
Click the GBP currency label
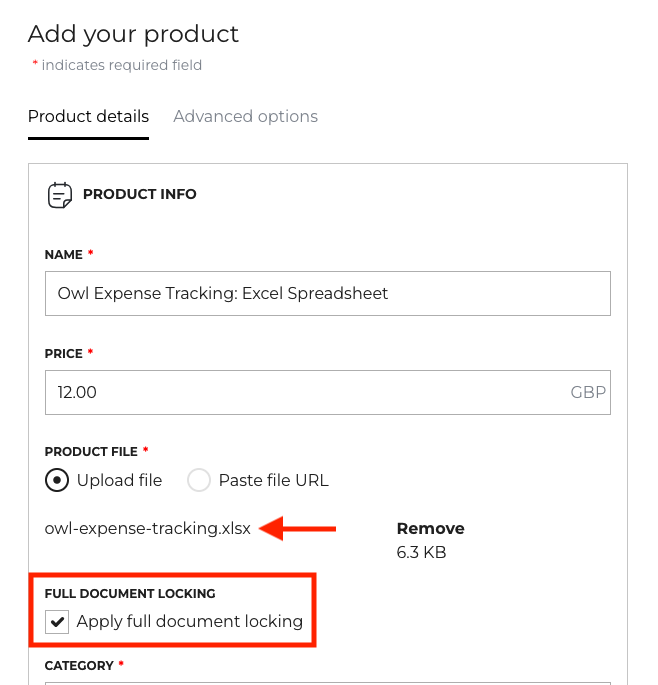click(x=588, y=393)
